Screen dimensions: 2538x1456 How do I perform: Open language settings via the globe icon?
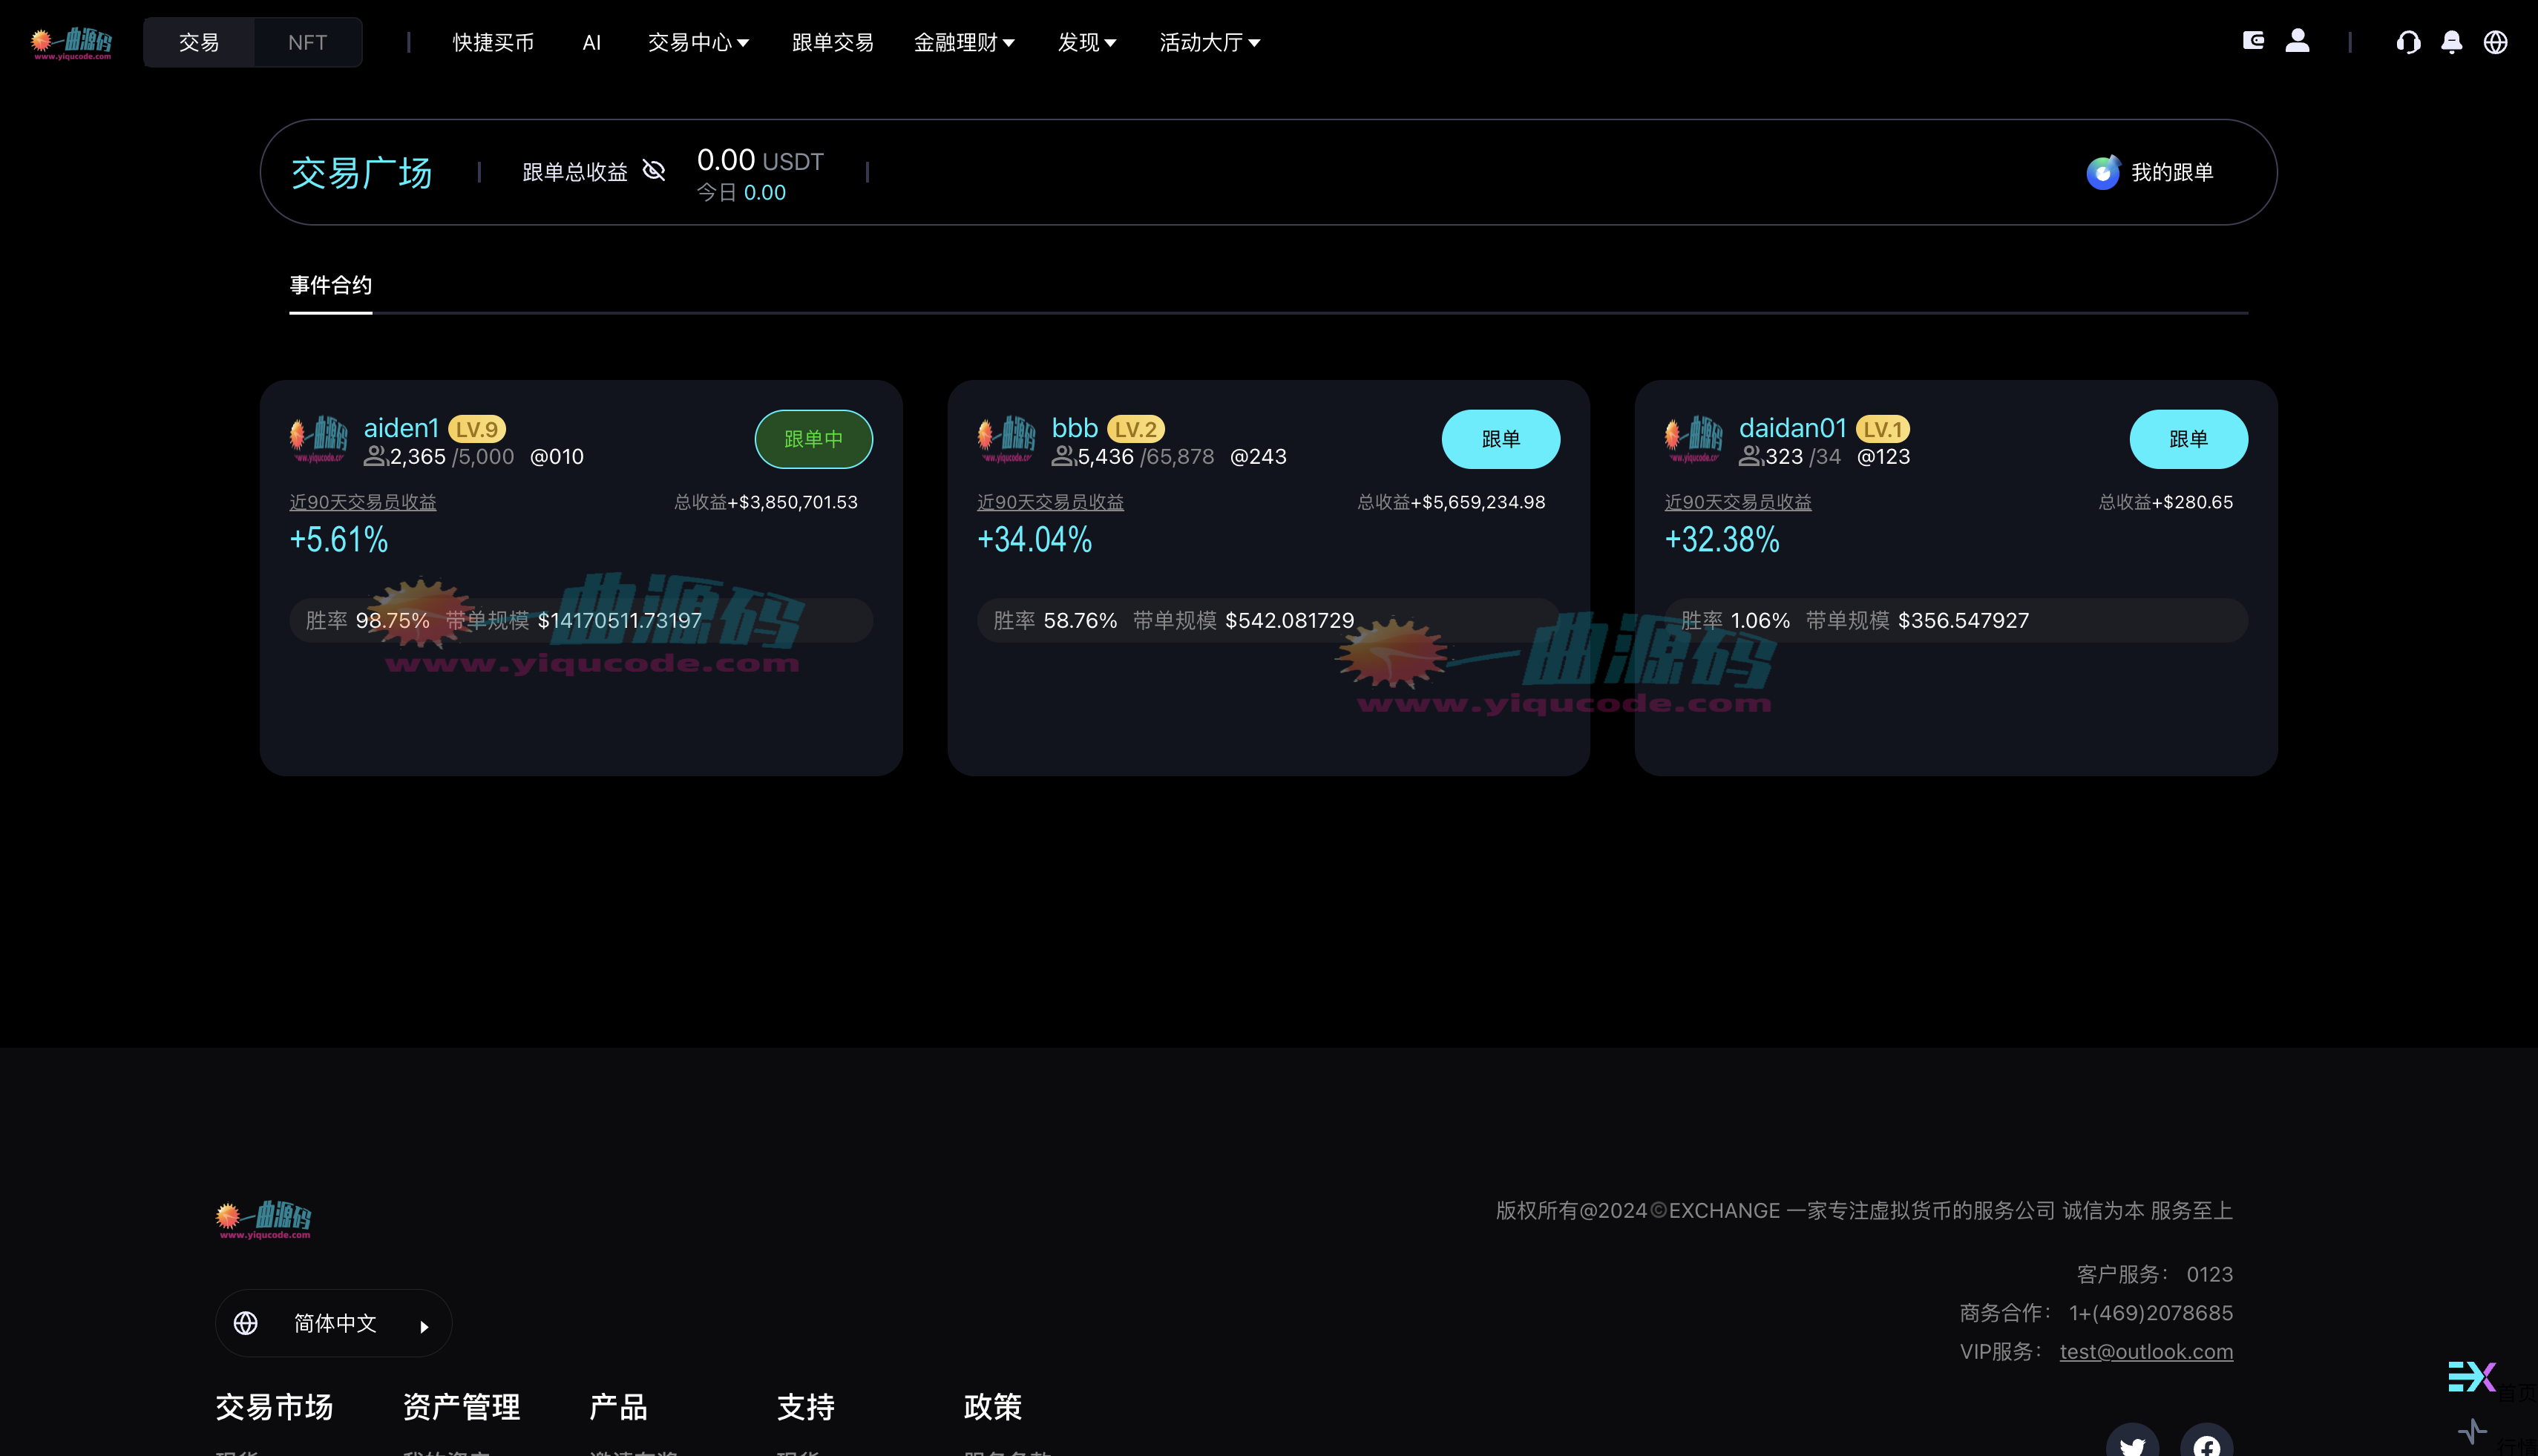(x=2494, y=42)
